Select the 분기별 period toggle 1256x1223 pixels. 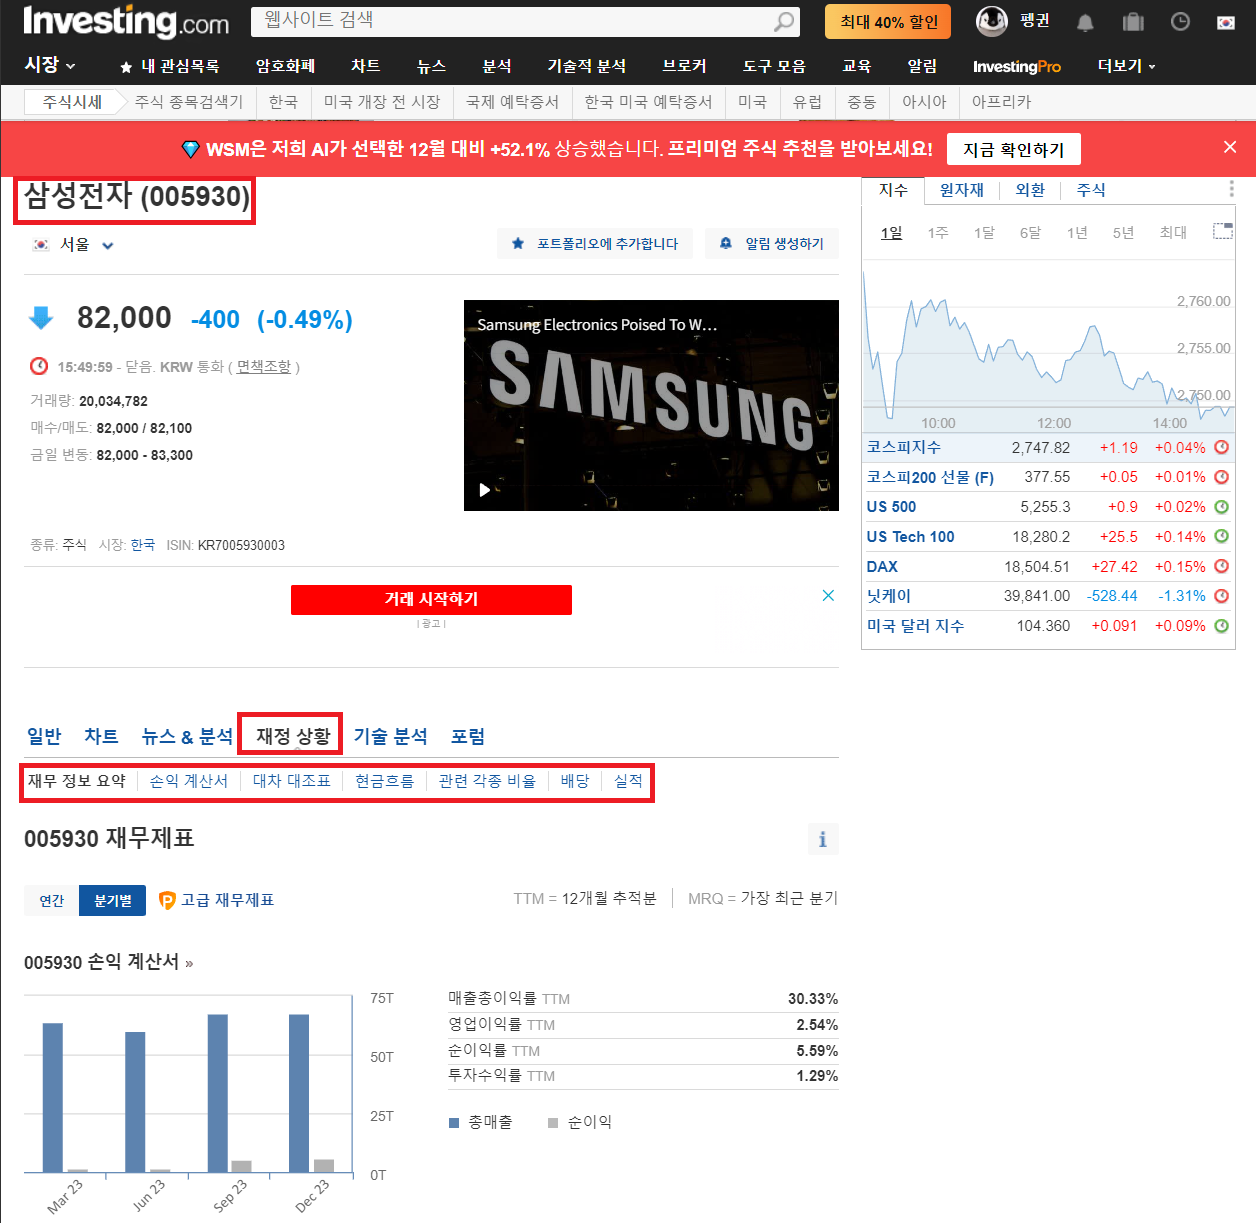click(x=113, y=900)
